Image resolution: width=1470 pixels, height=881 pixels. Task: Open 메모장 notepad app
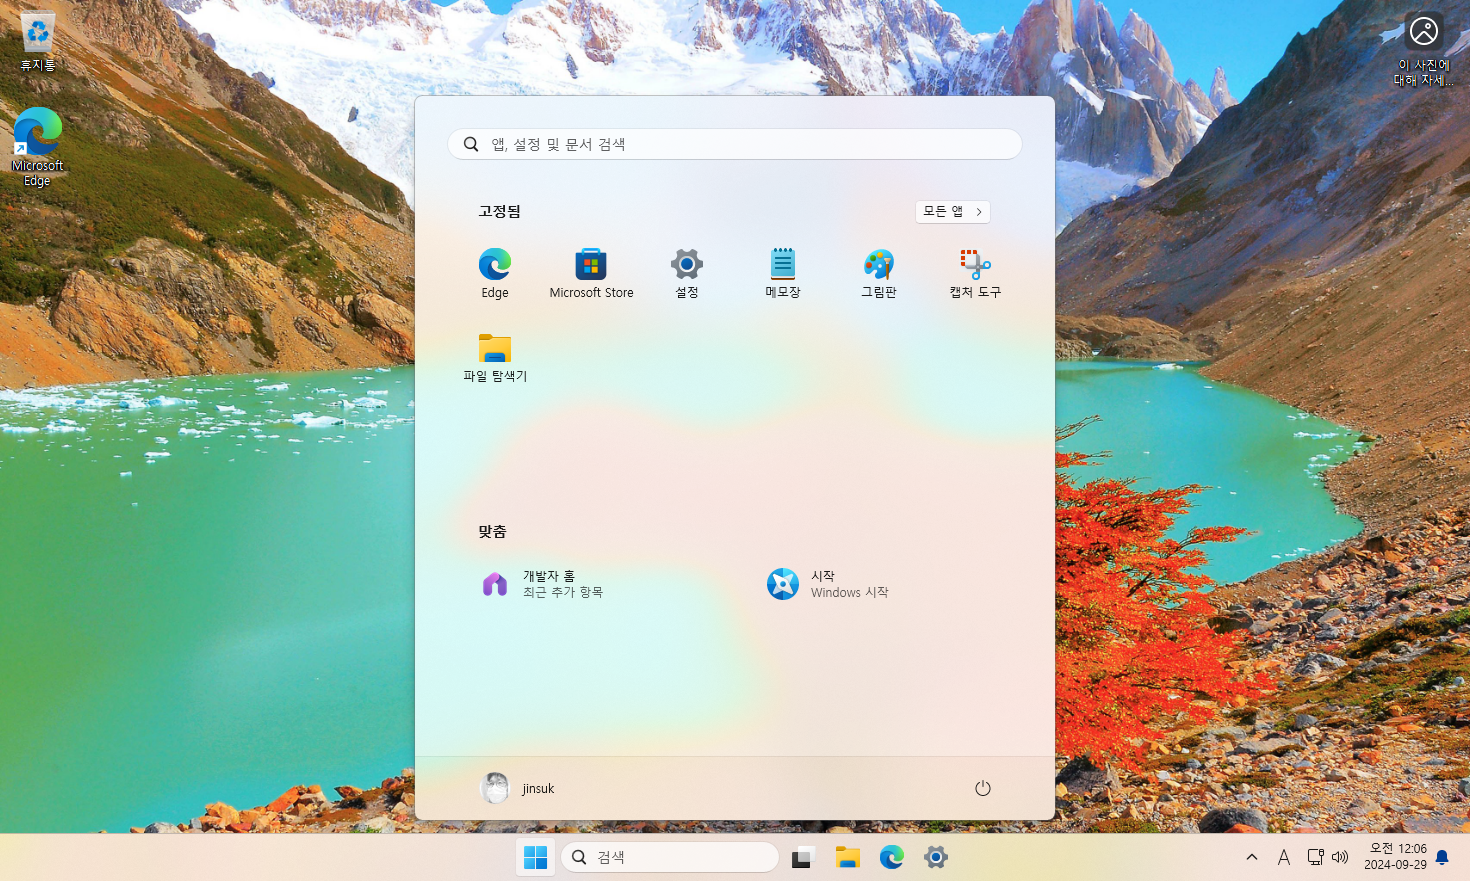point(783,273)
